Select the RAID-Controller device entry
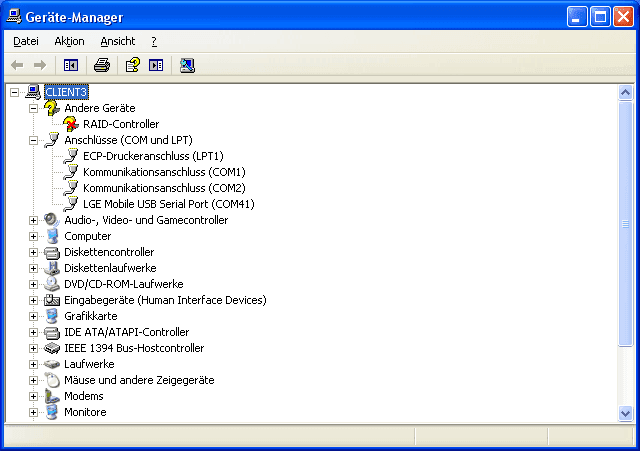 pyautogui.click(x=121, y=124)
